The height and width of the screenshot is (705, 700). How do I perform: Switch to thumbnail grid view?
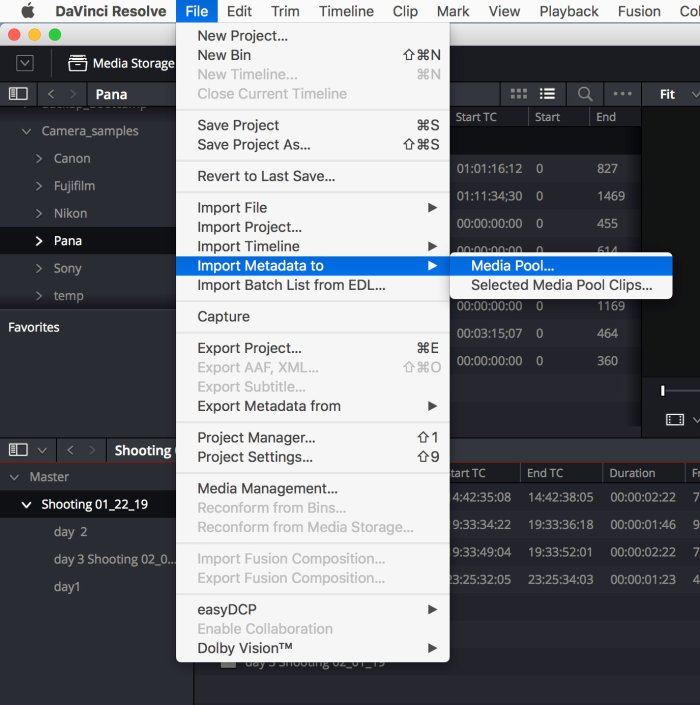(518, 94)
